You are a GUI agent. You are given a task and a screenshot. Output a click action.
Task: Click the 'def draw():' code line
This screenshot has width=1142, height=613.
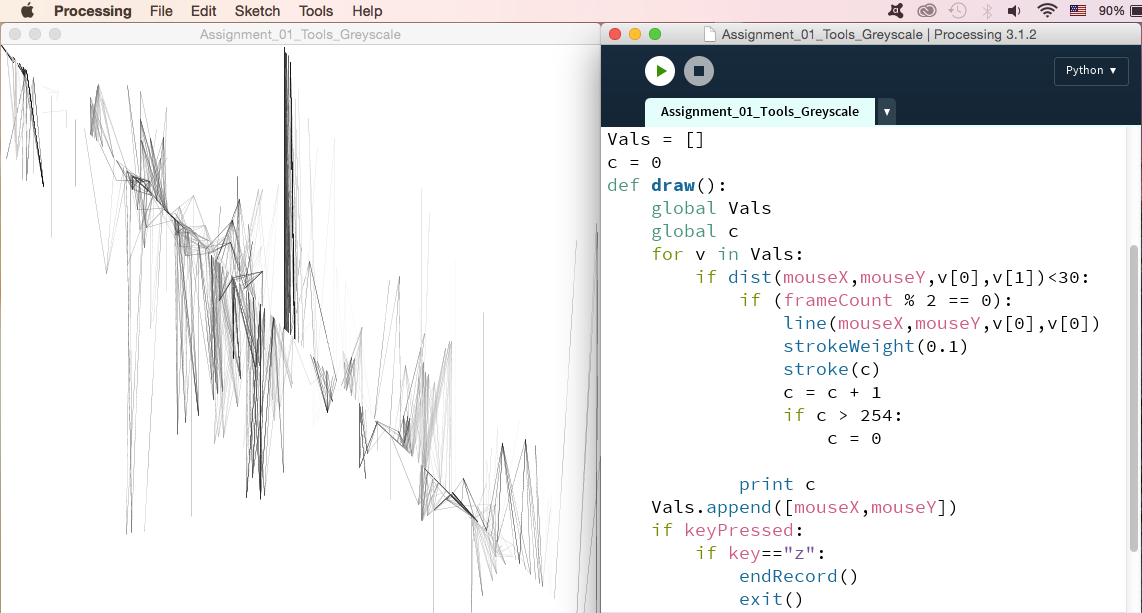(x=666, y=185)
